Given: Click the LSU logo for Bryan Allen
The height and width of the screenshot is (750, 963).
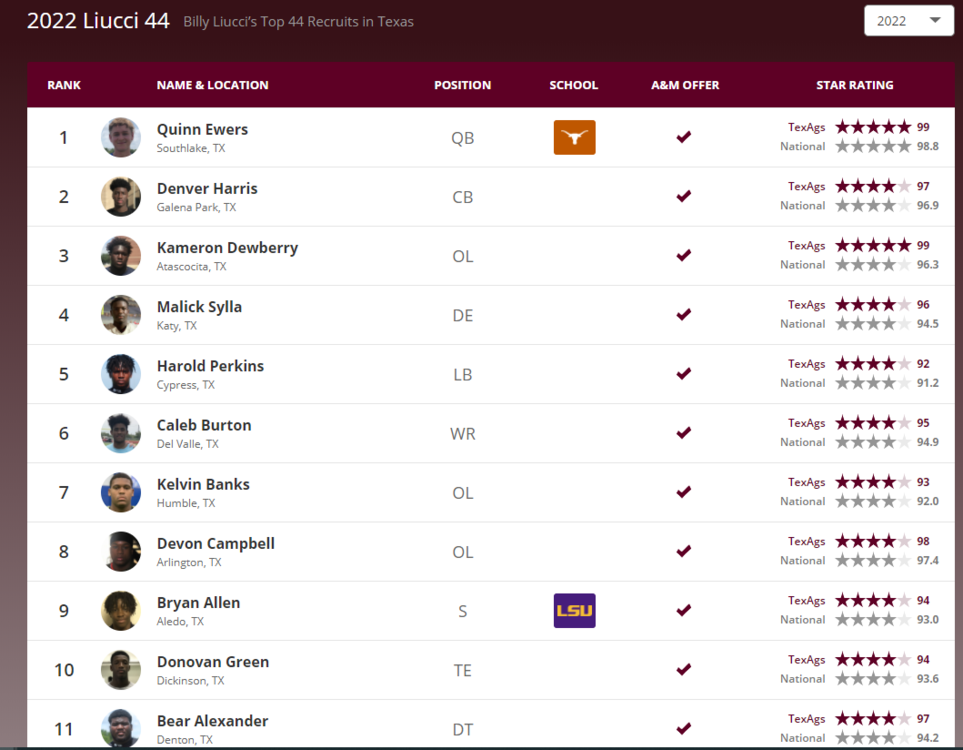Looking at the screenshot, I should pos(574,610).
